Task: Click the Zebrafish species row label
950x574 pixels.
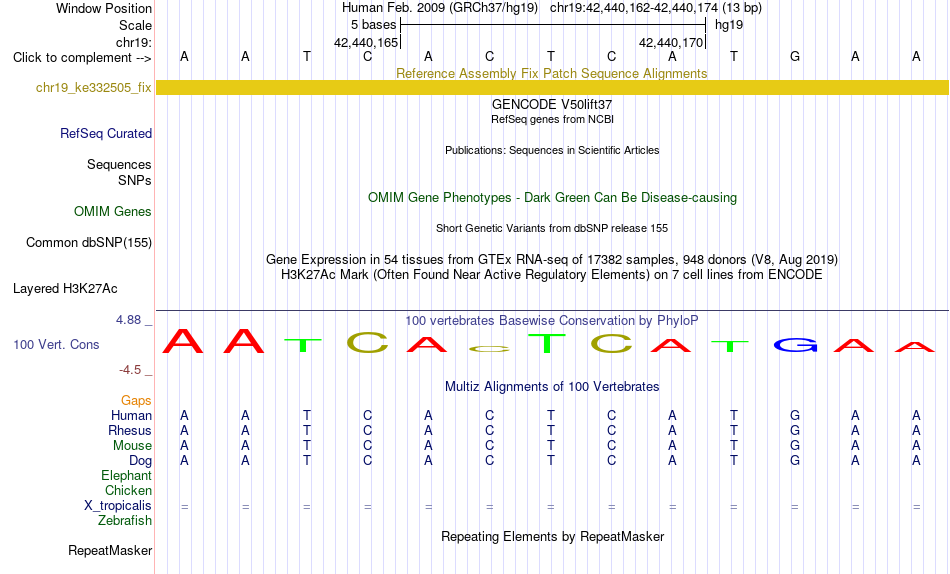Action: [x=125, y=521]
